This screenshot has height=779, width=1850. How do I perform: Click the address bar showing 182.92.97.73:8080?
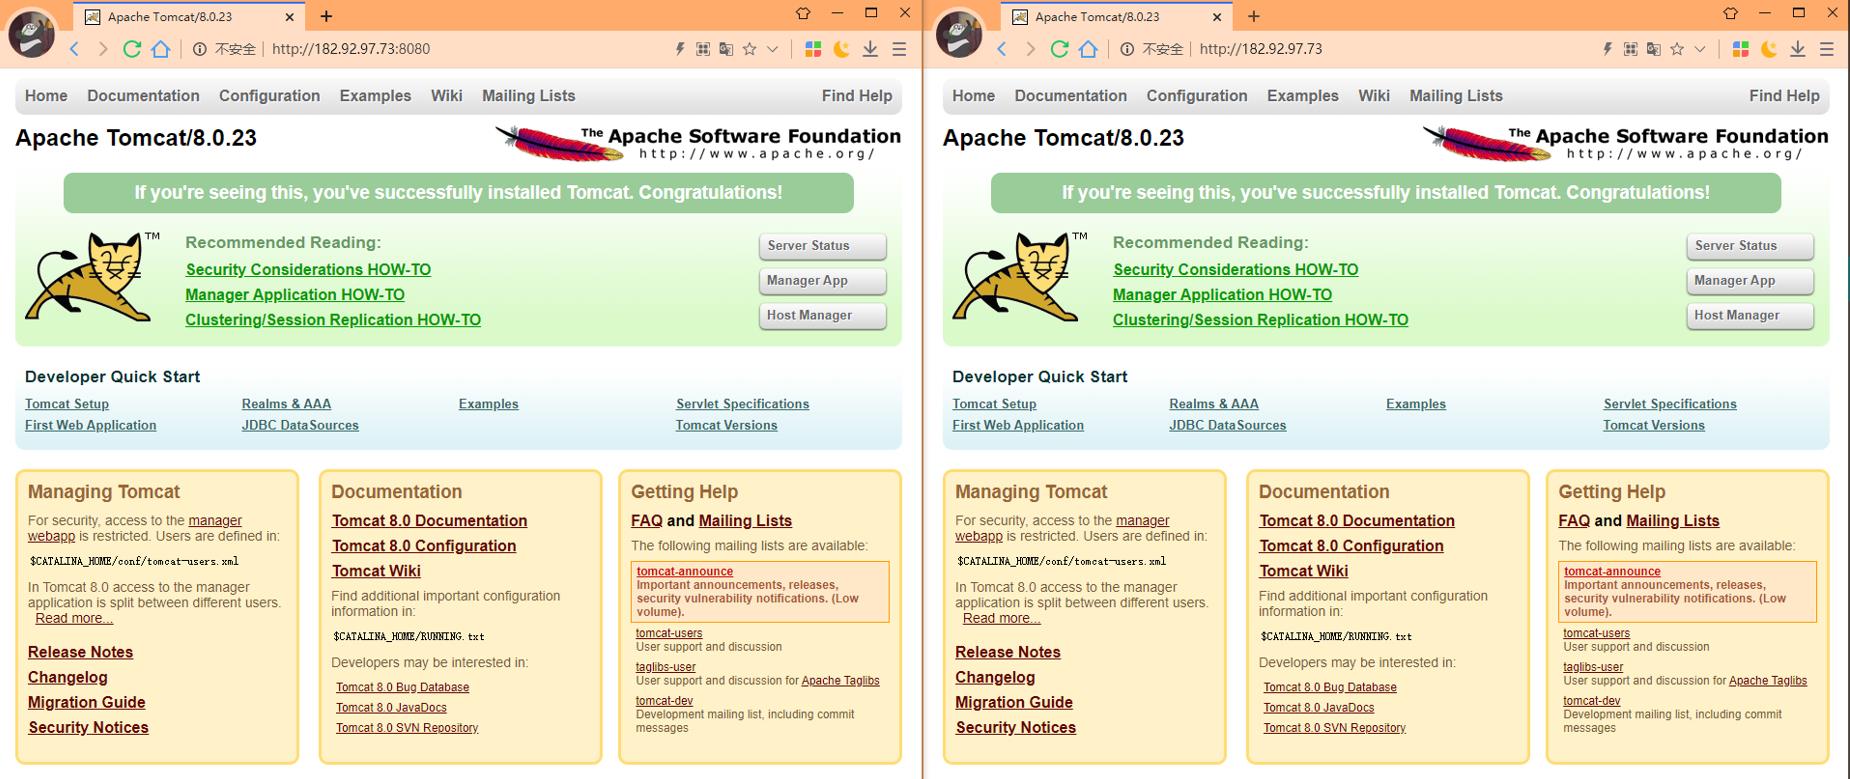coord(351,49)
